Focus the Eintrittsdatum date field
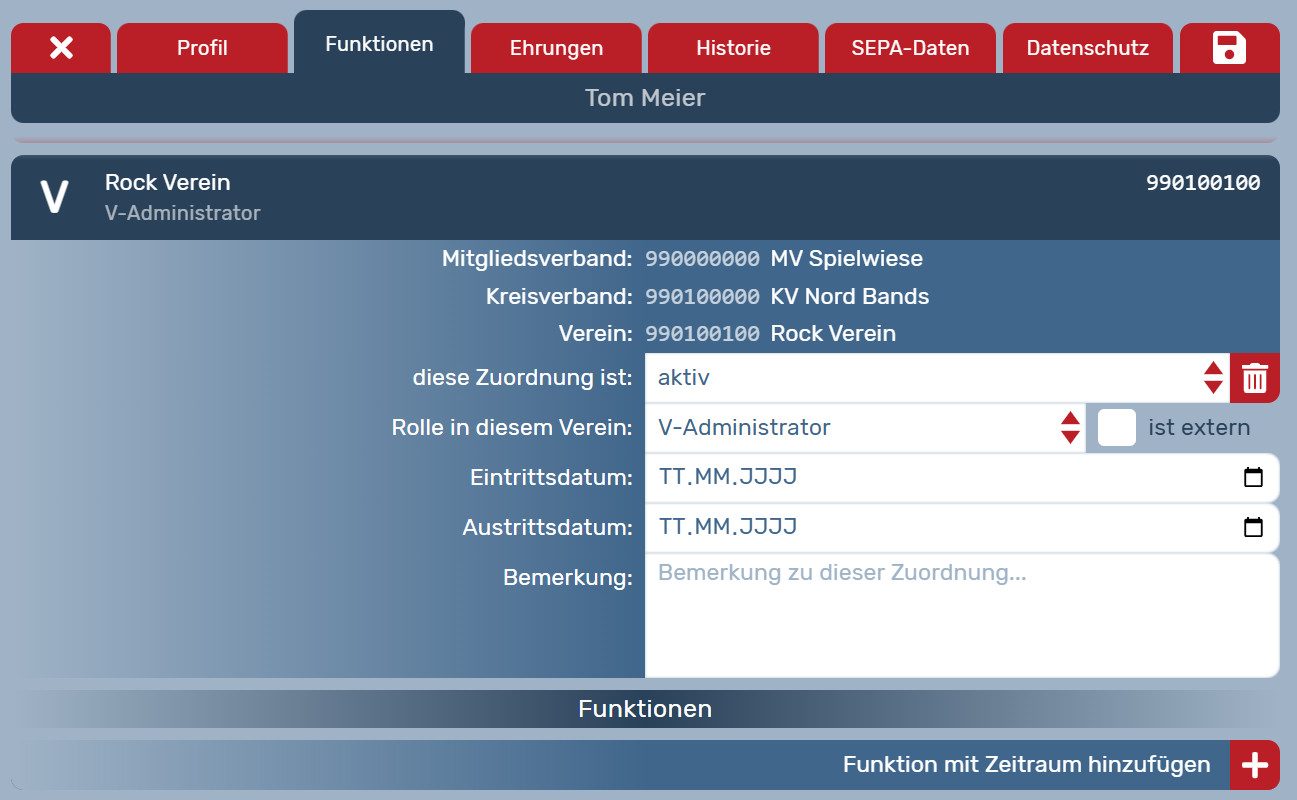Viewport: 1297px width, 800px height. pos(940,478)
